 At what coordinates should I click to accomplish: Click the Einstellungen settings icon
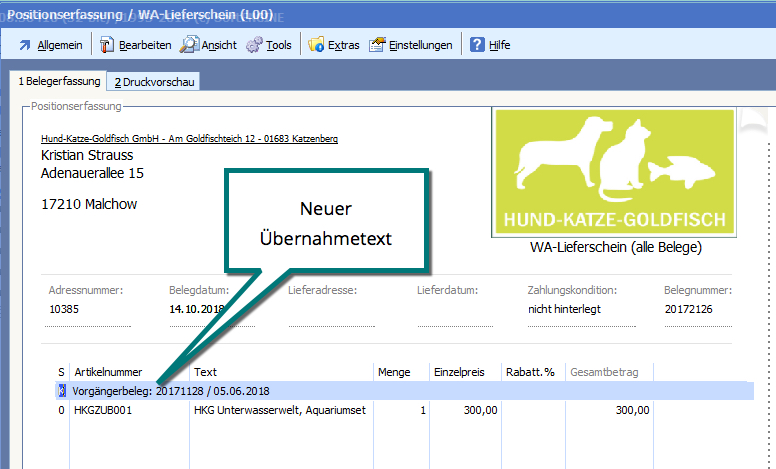(377, 45)
